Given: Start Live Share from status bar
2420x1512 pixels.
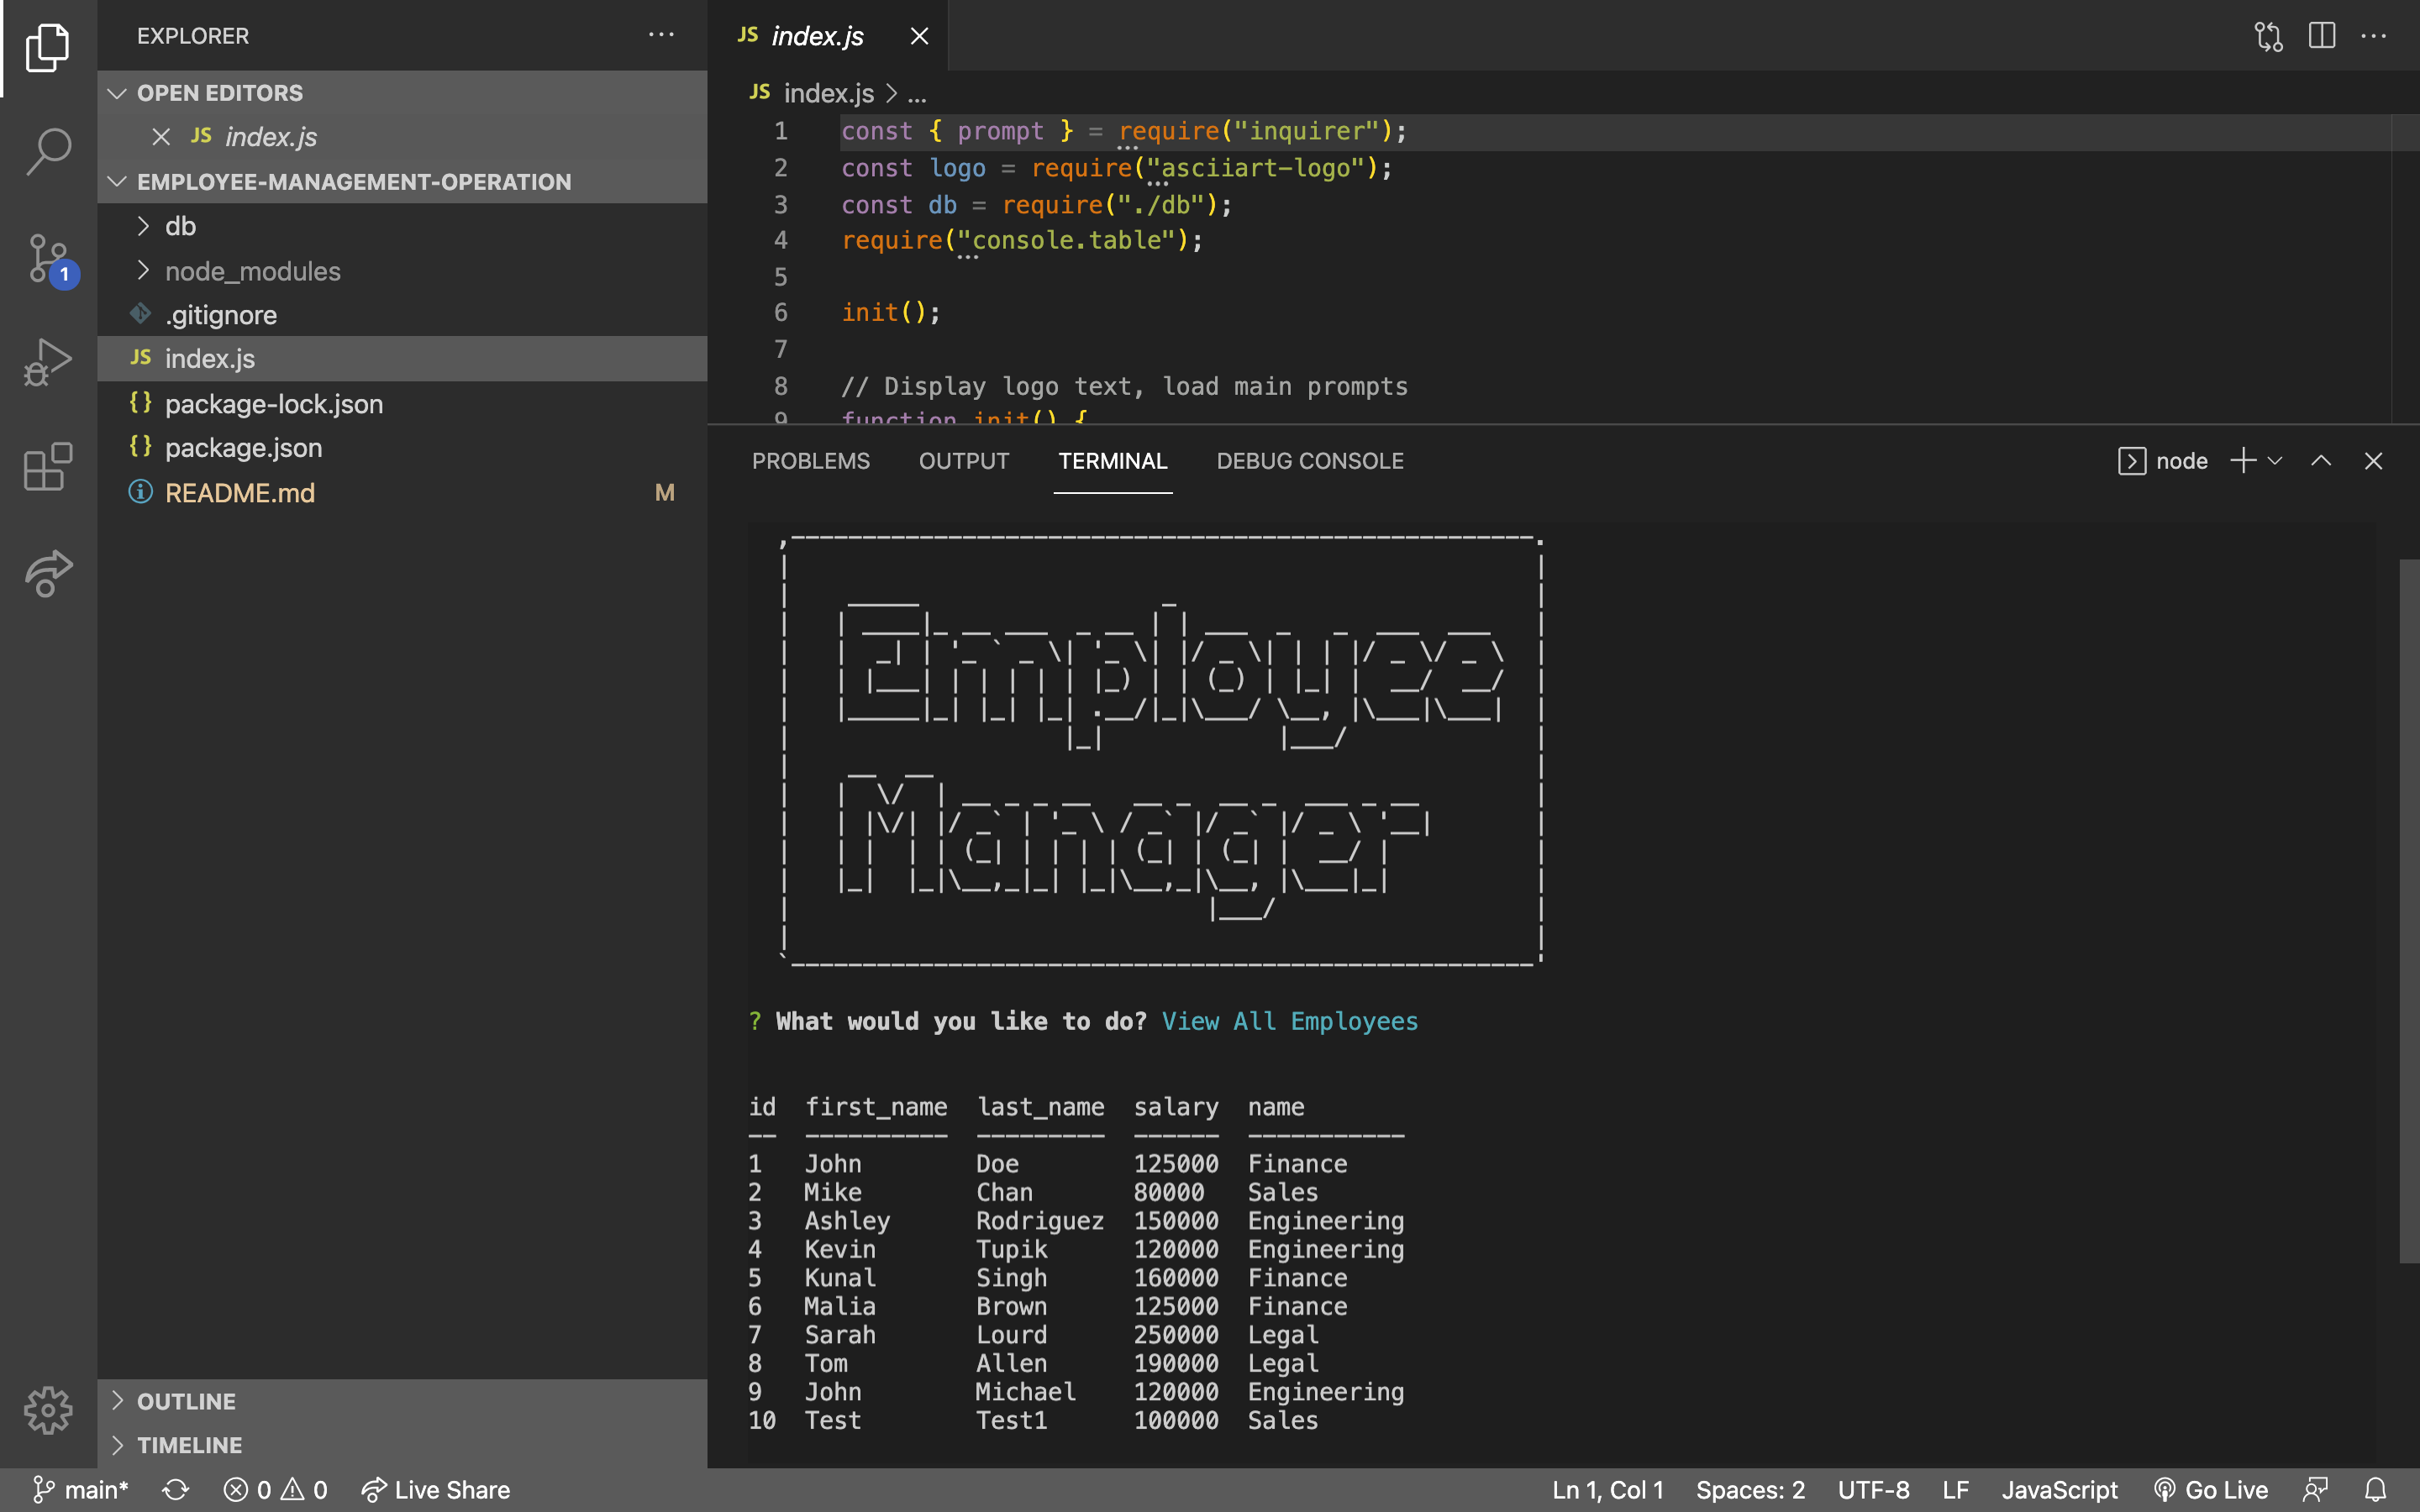Looking at the screenshot, I should click(435, 1490).
